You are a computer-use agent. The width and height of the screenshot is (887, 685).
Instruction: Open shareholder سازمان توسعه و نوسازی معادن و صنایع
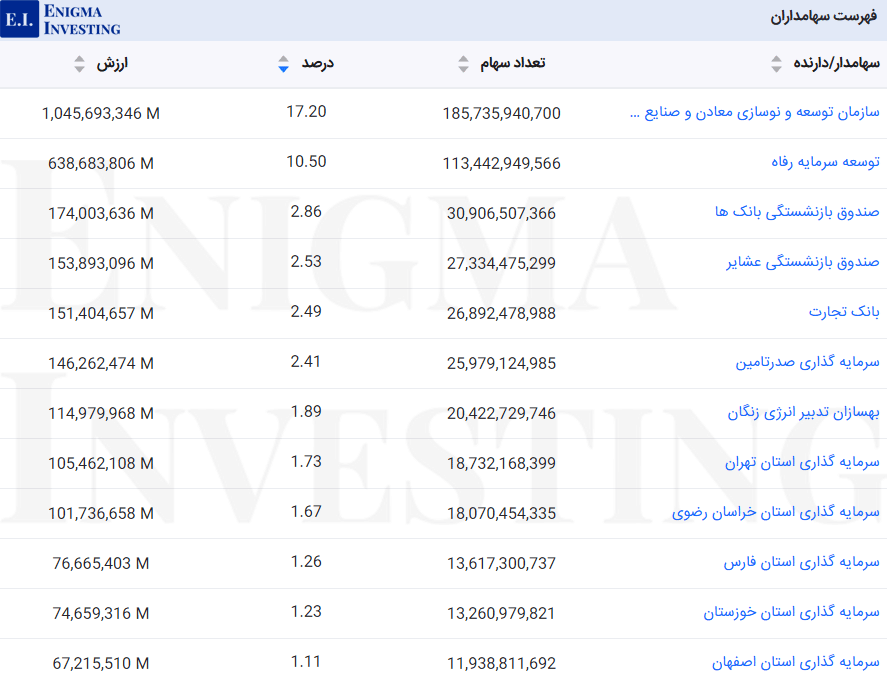(x=755, y=113)
